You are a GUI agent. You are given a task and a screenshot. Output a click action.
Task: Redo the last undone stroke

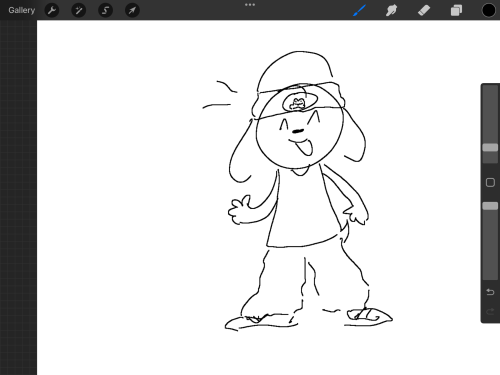pyautogui.click(x=490, y=312)
